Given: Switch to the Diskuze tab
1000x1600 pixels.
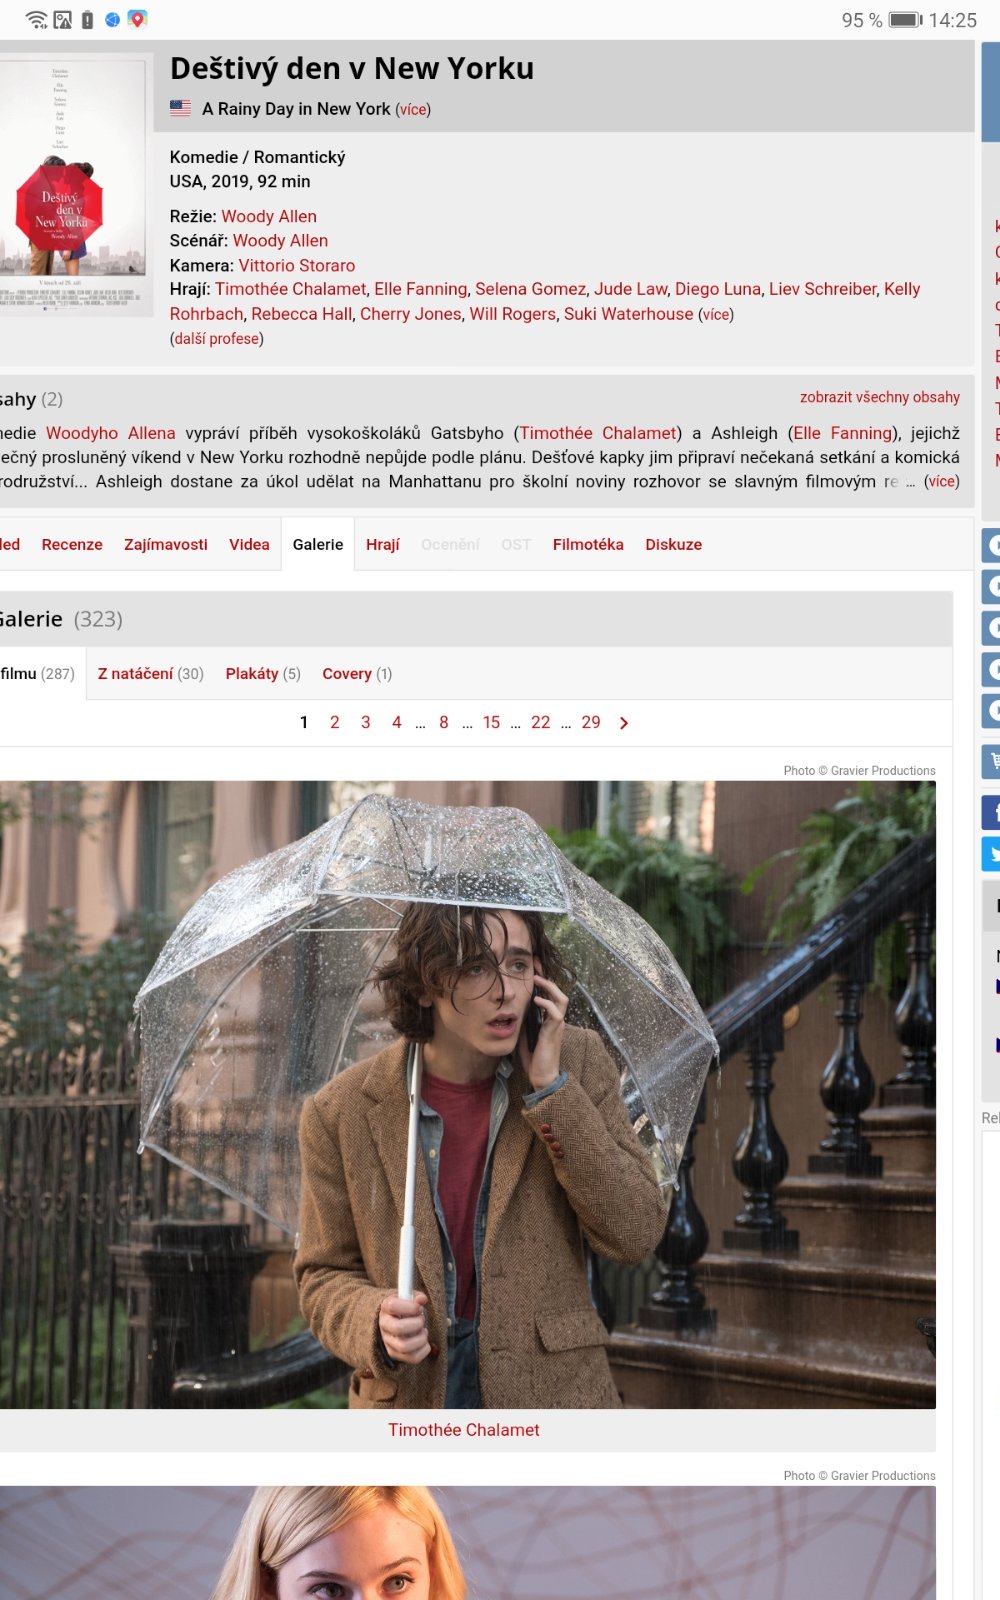Looking at the screenshot, I should pyautogui.click(x=673, y=545).
